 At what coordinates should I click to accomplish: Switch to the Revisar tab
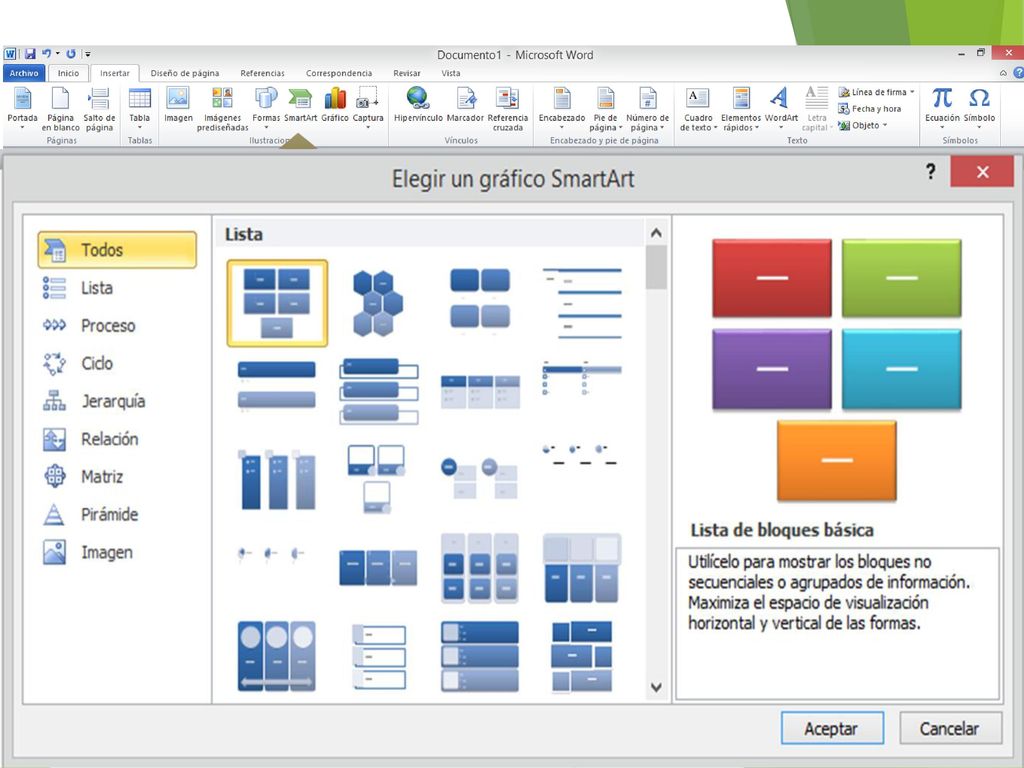pyautogui.click(x=406, y=73)
